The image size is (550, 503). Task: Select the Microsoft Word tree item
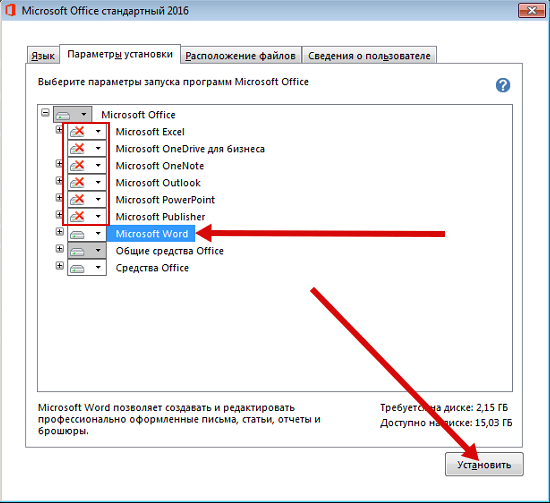coord(151,234)
